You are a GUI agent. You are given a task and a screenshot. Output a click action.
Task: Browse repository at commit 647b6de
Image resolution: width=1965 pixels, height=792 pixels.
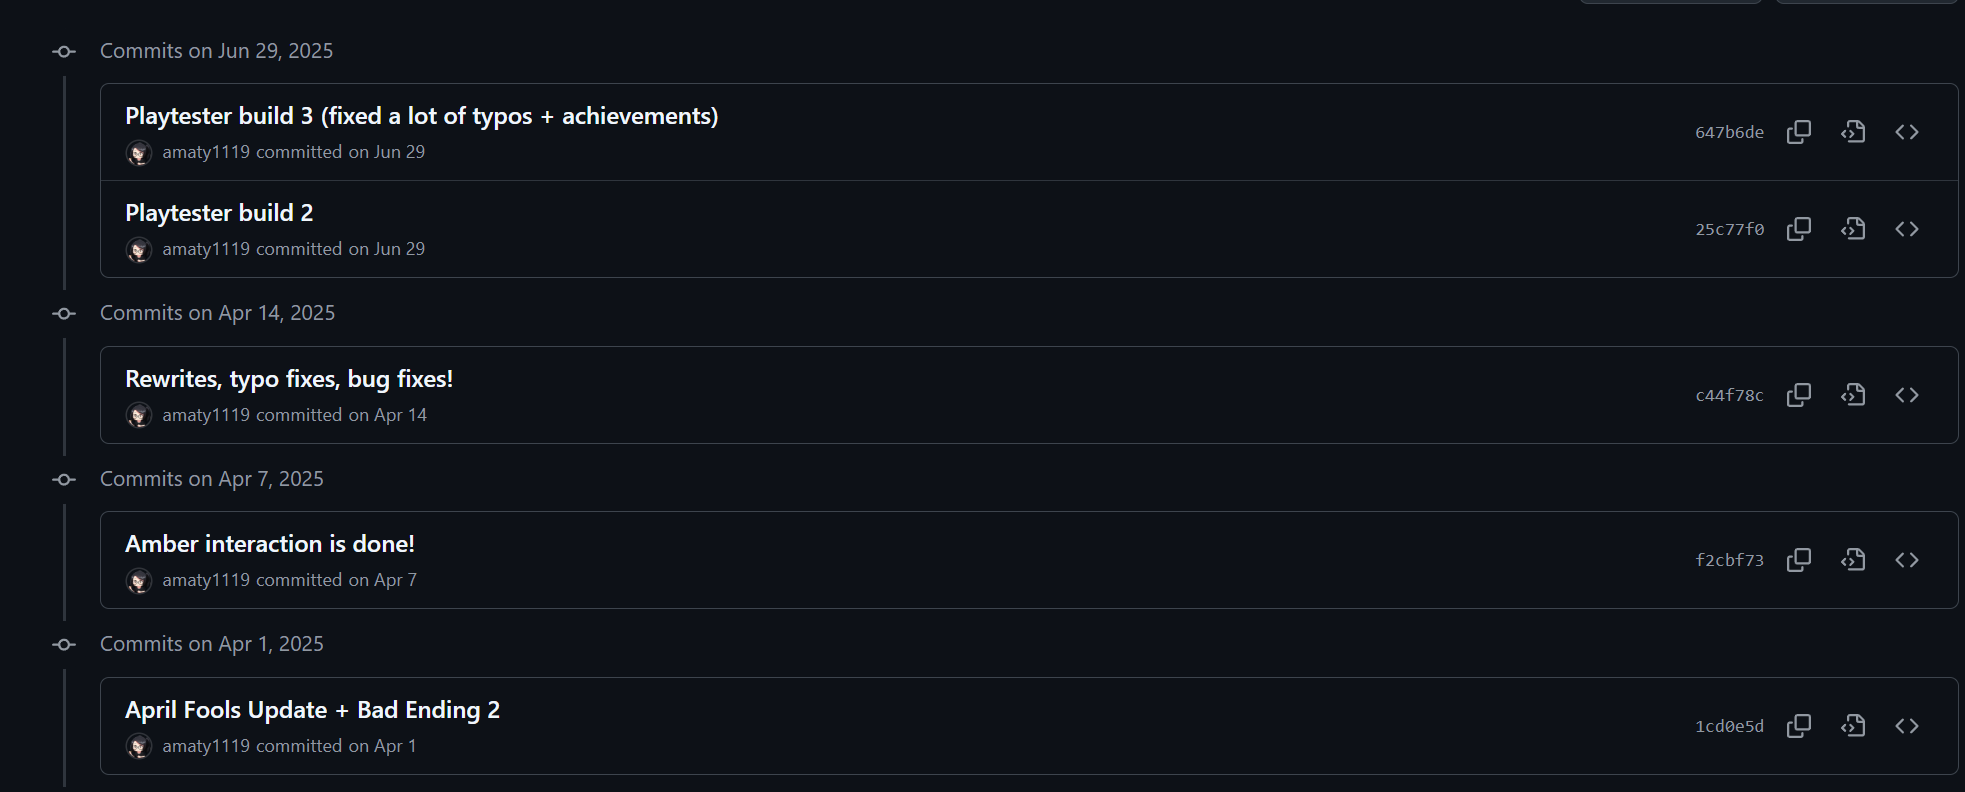[1907, 132]
